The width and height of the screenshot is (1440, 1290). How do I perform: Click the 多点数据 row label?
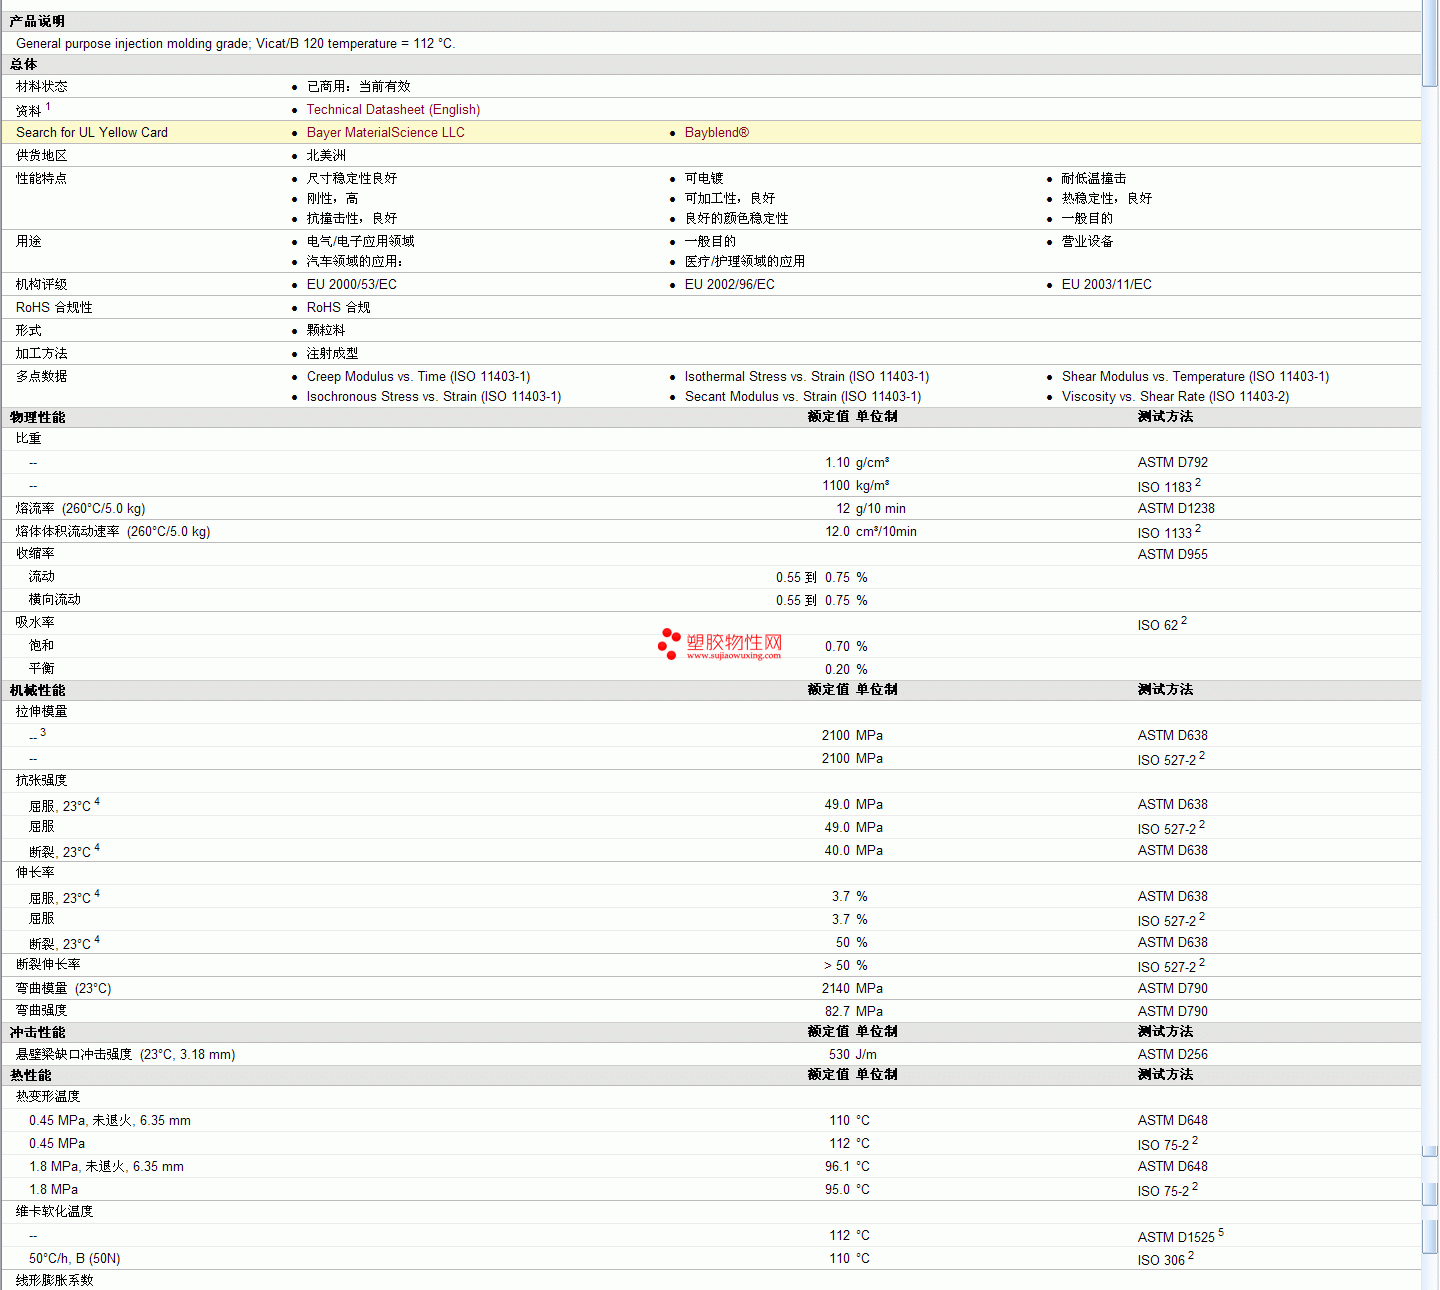pyautogui.click(x=42, y=377)
